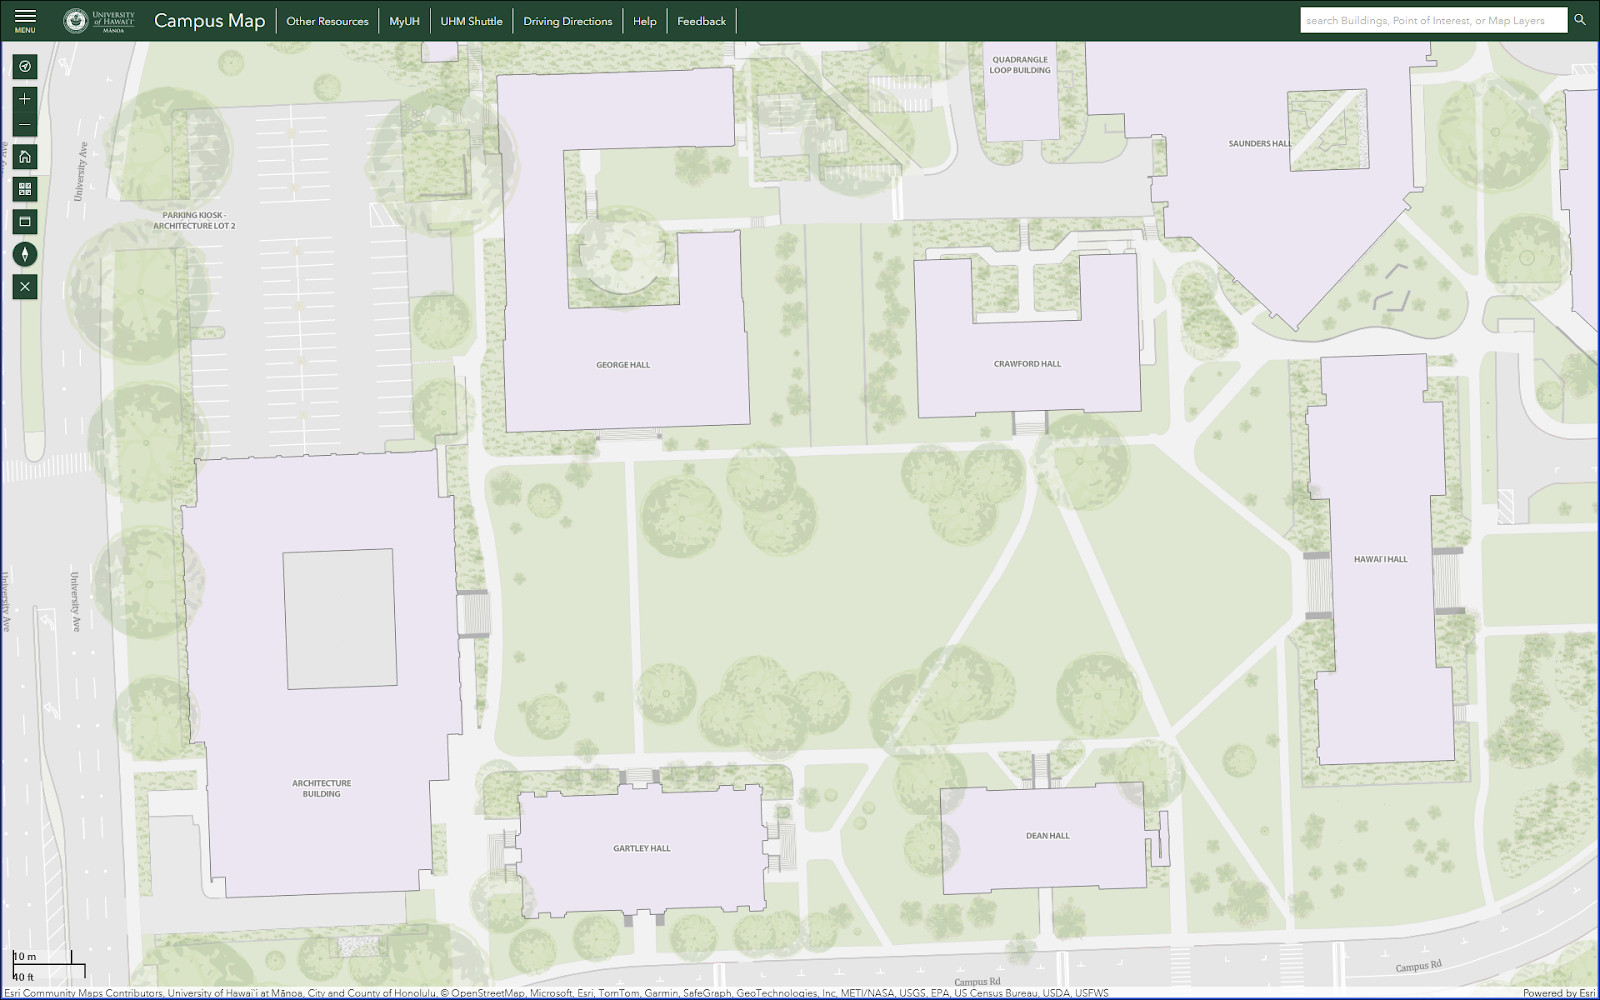Image resolution: width=1600 pixels, height=1000 pixels.
Task: Open Driving Directions from the menu bar
Action: 568,20
